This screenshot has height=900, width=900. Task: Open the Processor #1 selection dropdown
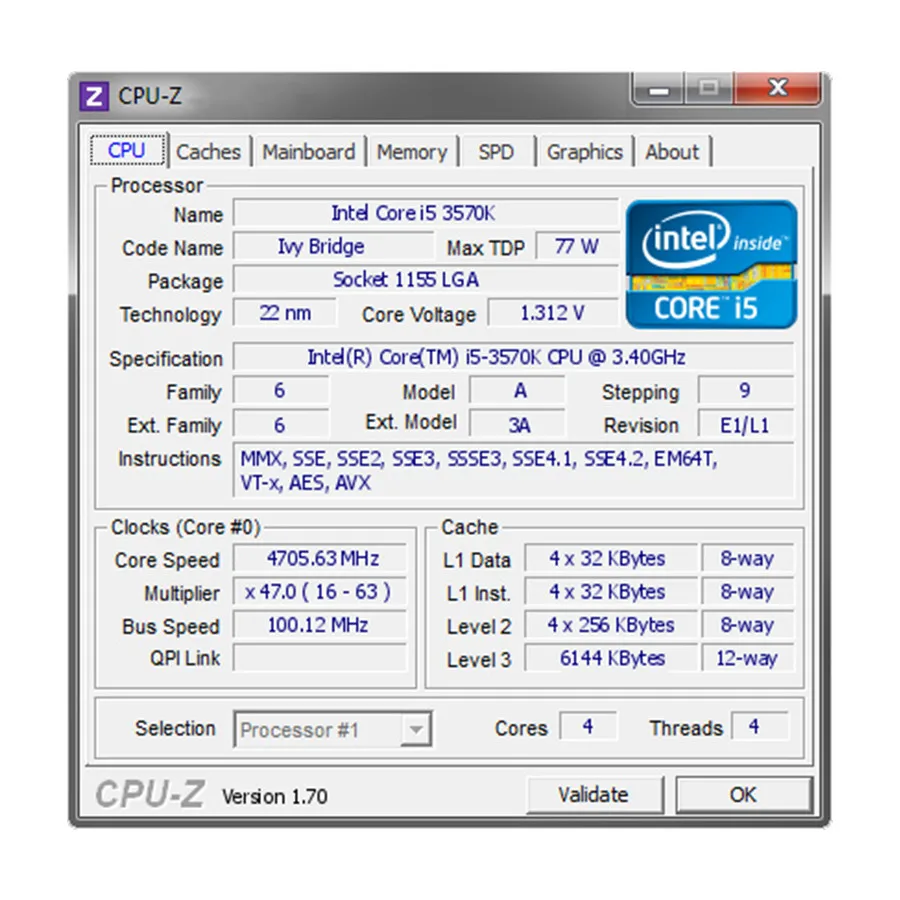(x=333, y=729)
